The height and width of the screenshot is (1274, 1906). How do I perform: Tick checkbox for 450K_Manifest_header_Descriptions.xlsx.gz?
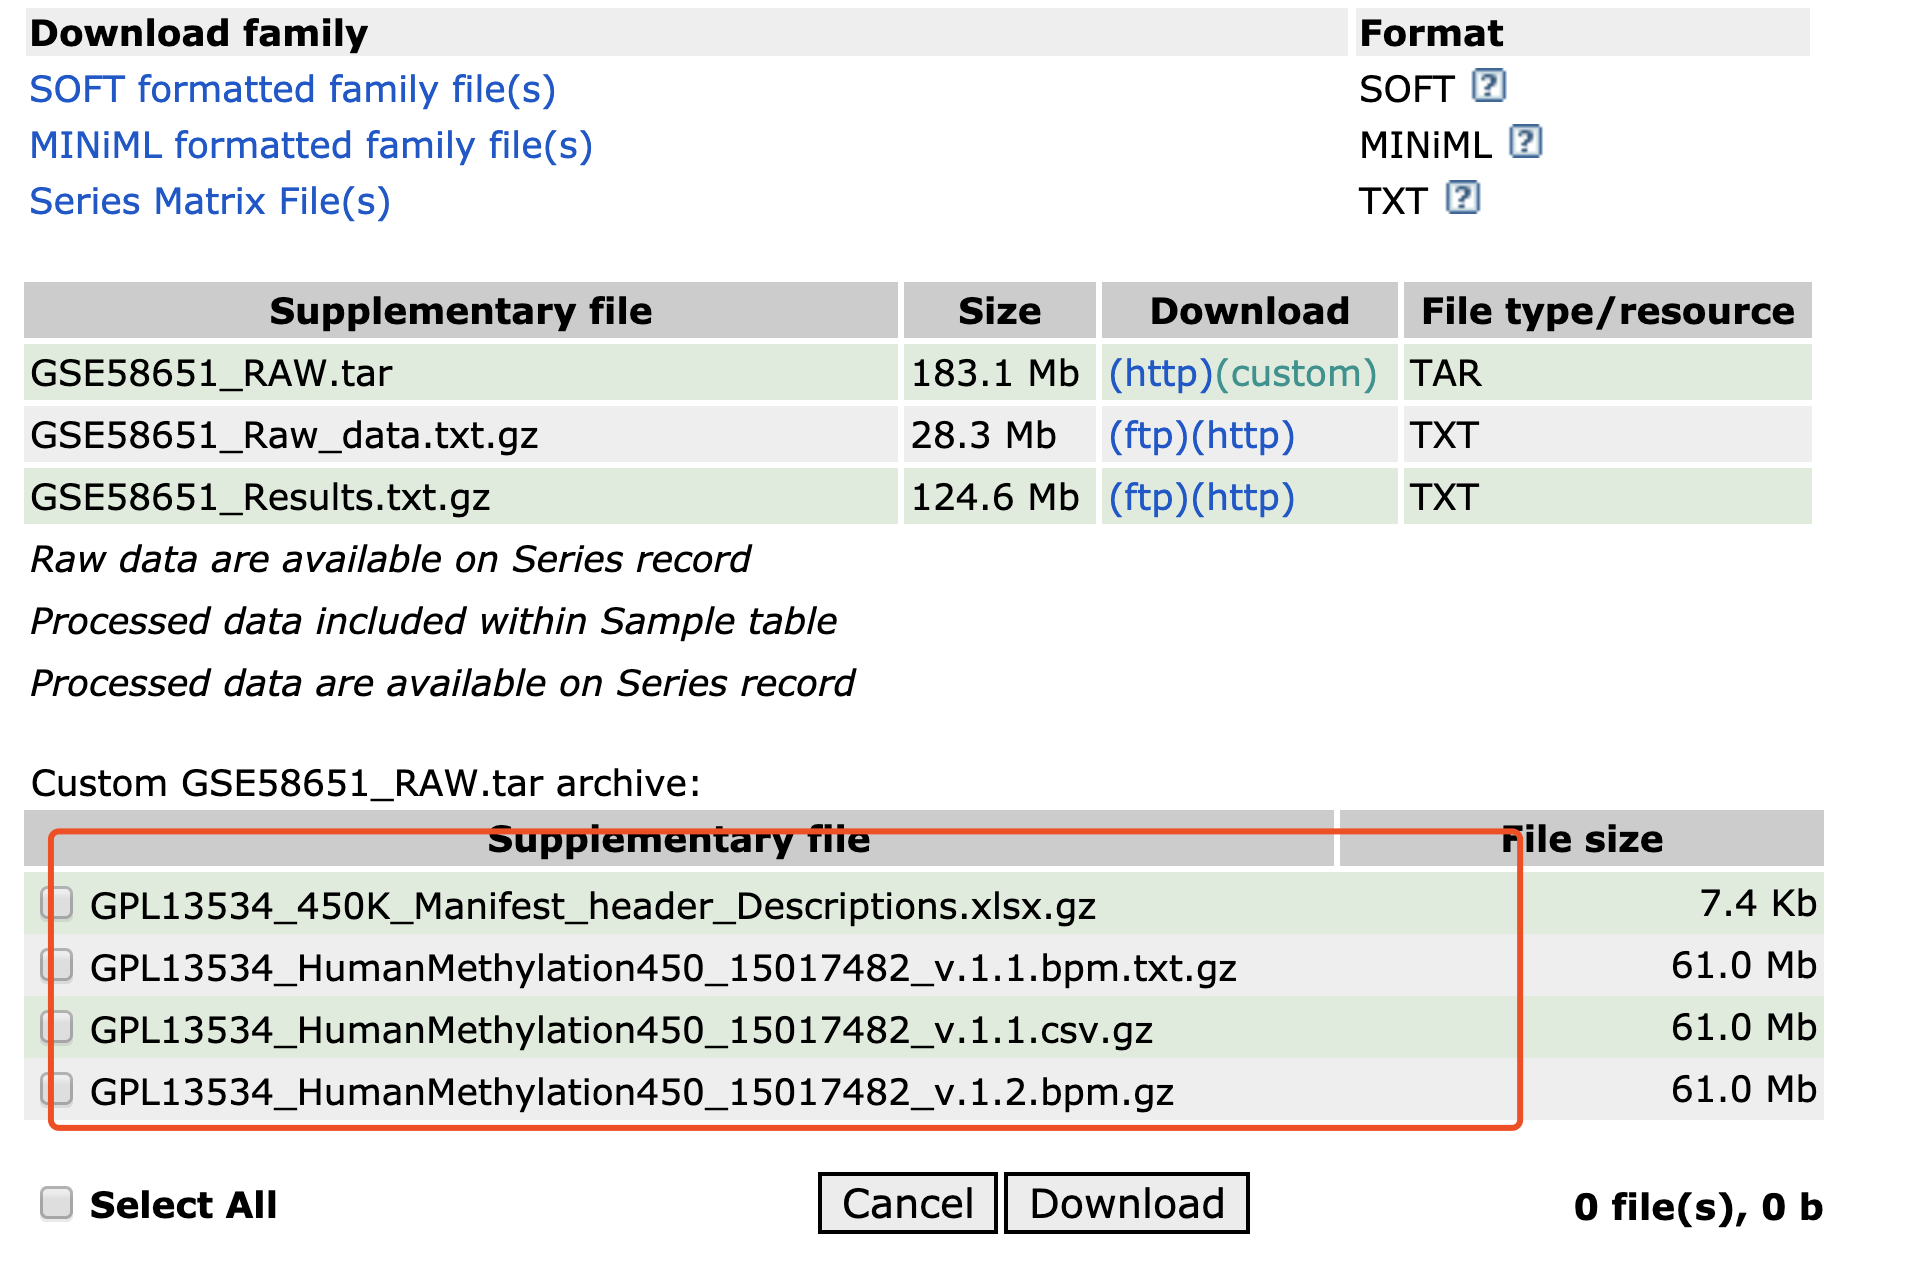pos(57,903)
